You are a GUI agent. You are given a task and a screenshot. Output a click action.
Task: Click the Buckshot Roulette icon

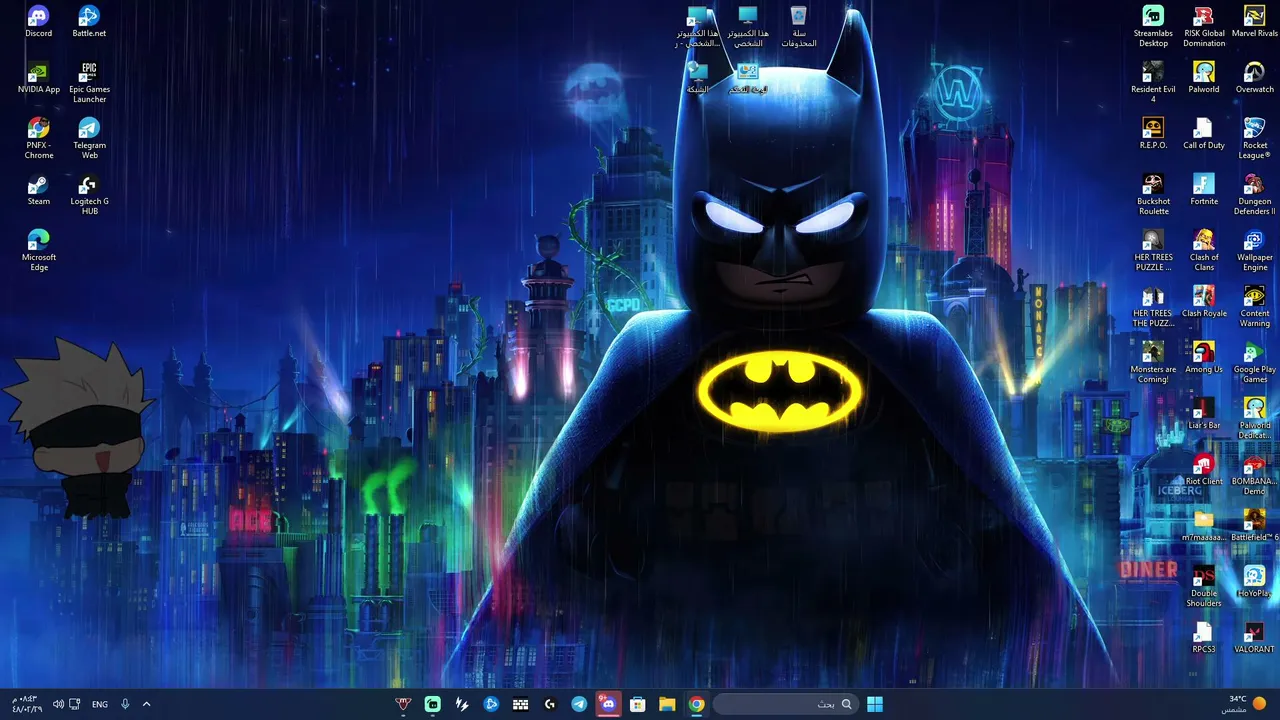point(1153,194)
